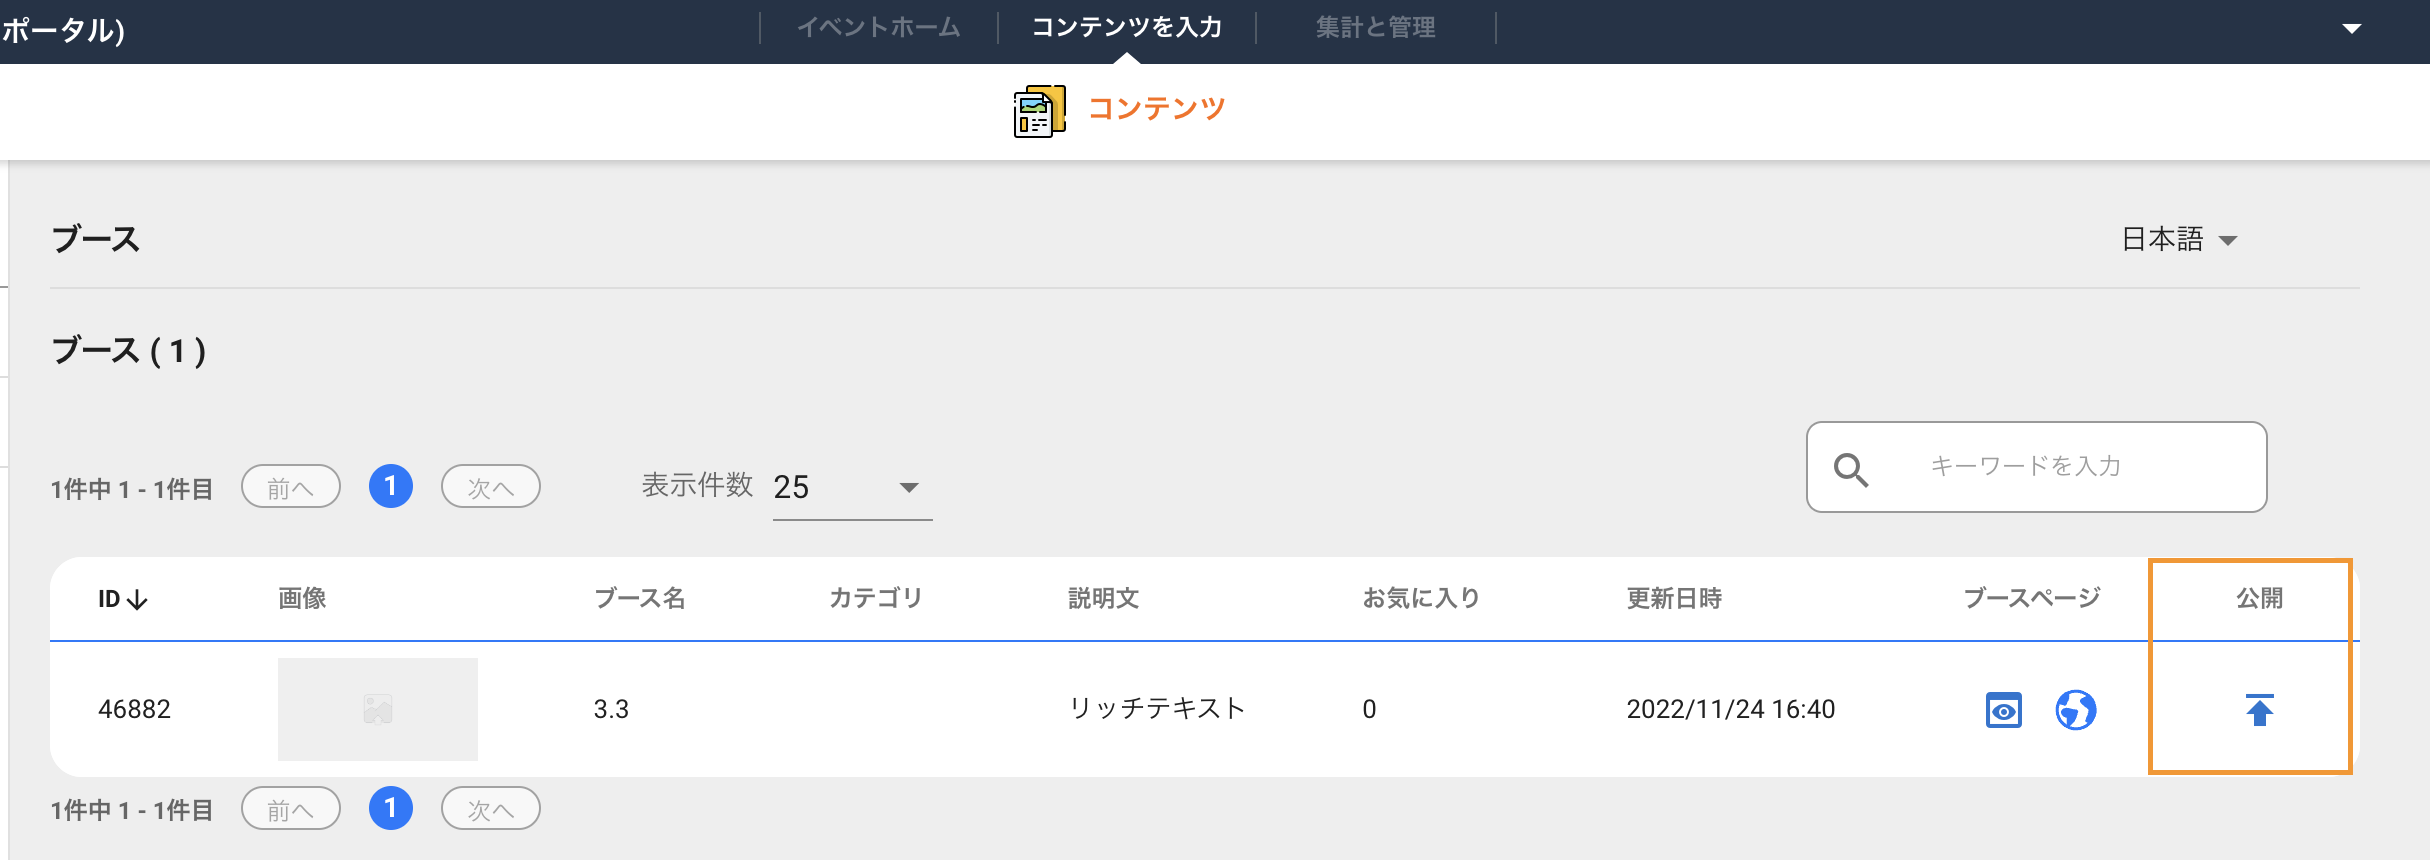Click the booth preview eye icon
This screenshot has height=860, width=2430.
[2003, 711]
